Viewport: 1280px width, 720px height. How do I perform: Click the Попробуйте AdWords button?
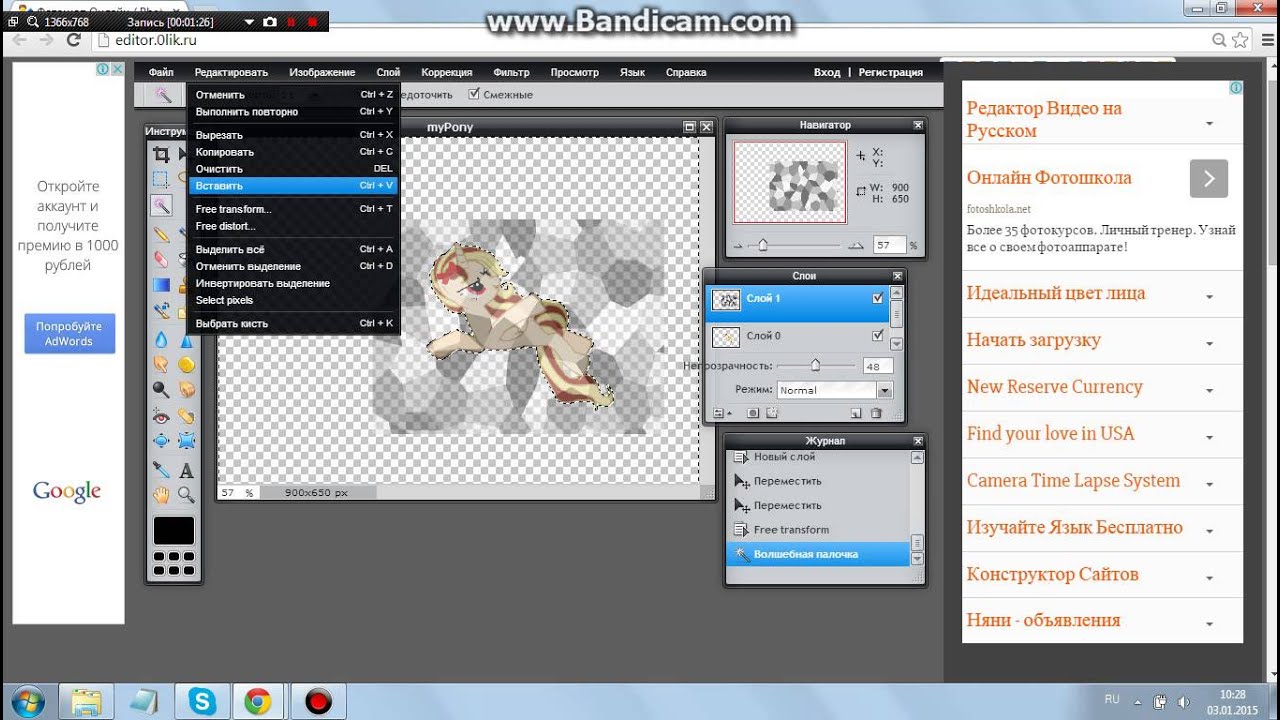point(69,334)
